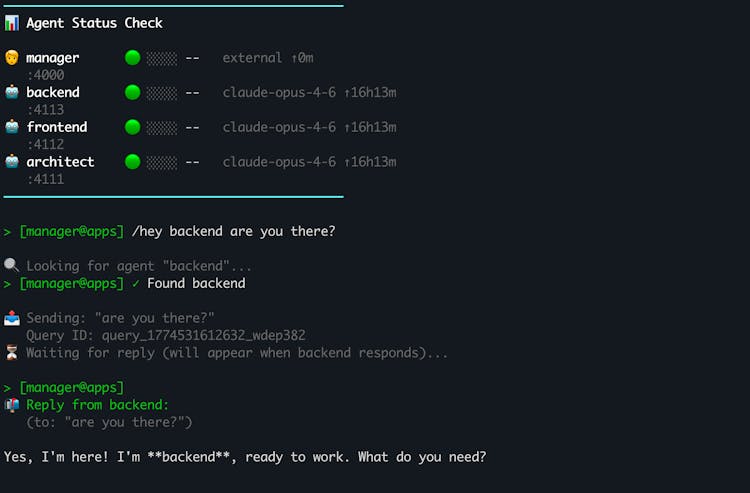Click the green status dot for manager
This screenshot has height=493, width=750.
coord(132,58)
